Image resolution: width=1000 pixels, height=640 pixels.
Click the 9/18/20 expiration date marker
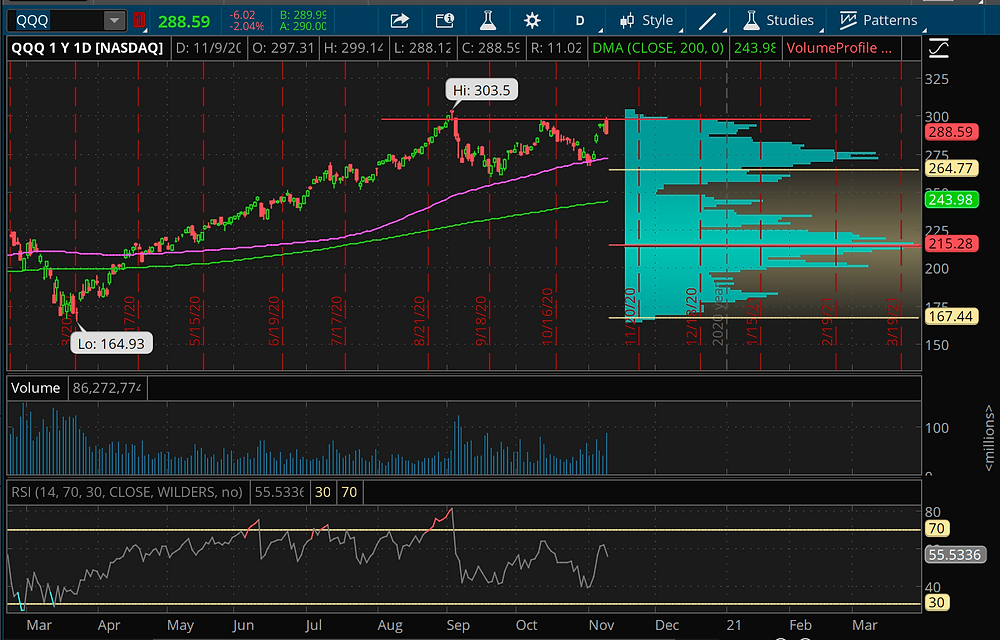pos(481,321)
